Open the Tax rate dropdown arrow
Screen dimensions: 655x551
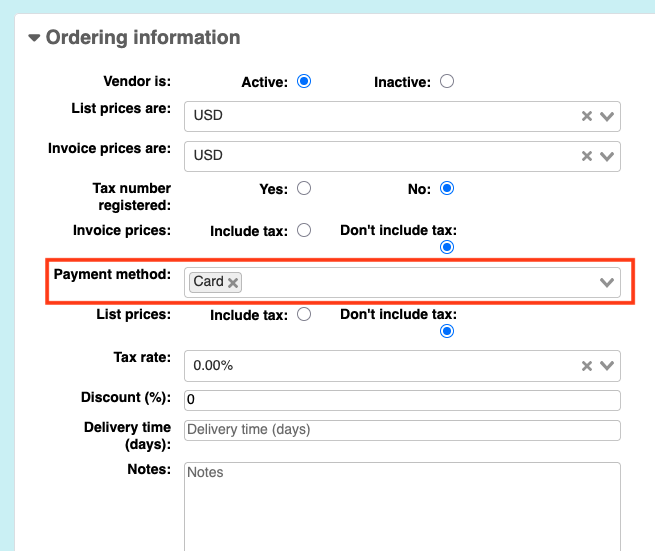click(607, 366)
